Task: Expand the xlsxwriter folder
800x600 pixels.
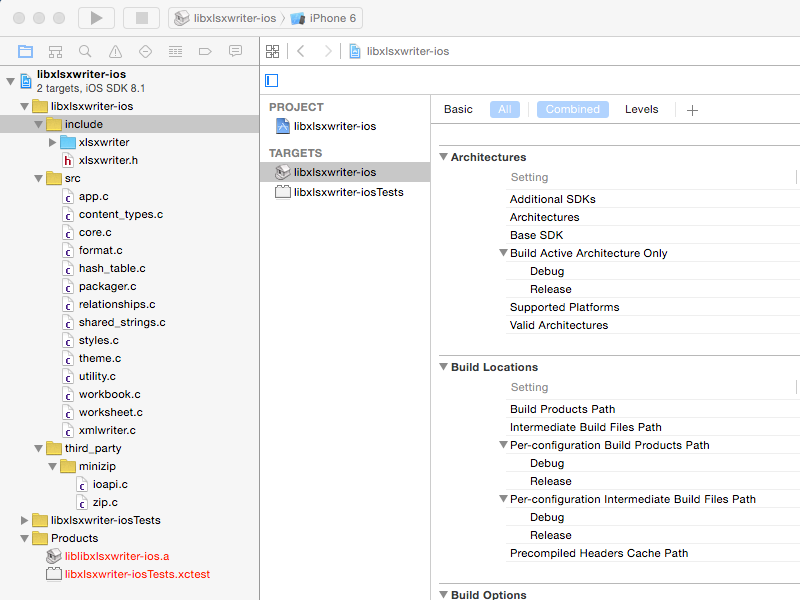Action: [x=52, y=142]
